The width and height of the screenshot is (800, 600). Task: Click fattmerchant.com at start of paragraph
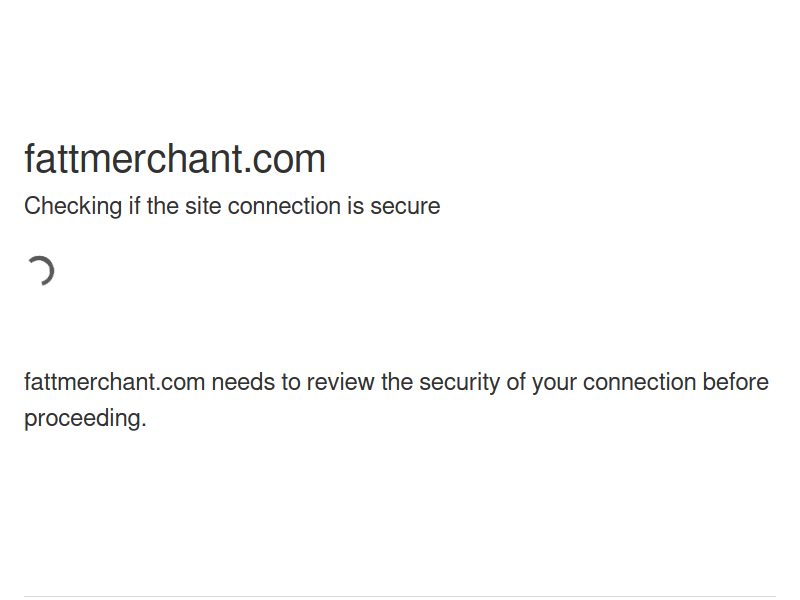click(114, 382)
